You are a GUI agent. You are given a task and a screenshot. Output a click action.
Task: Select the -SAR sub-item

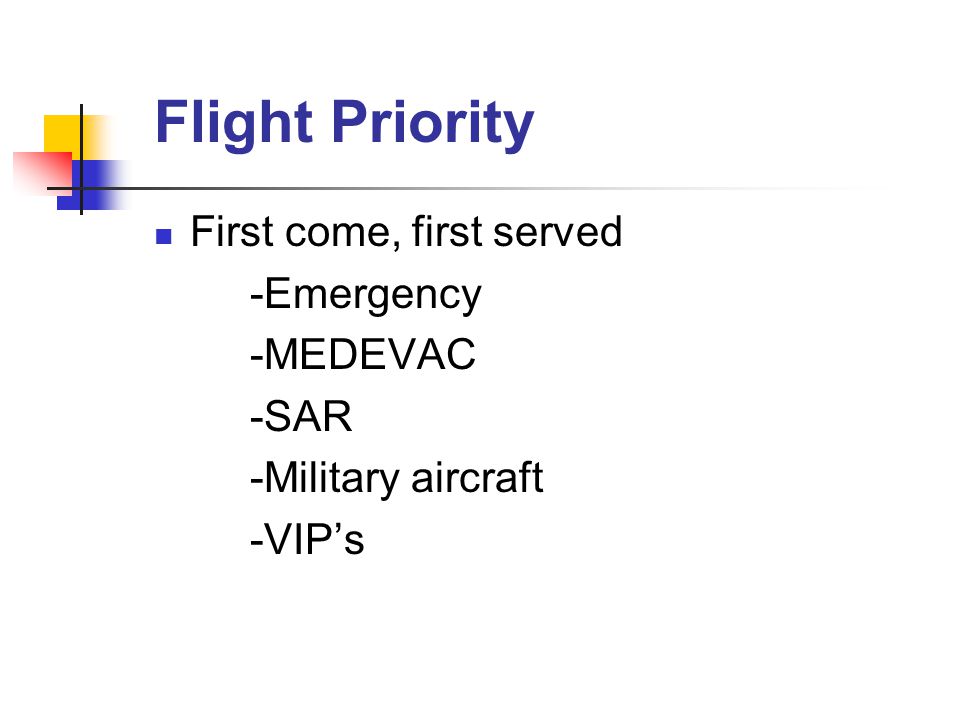pyautogui.click(x=301, y=416)
